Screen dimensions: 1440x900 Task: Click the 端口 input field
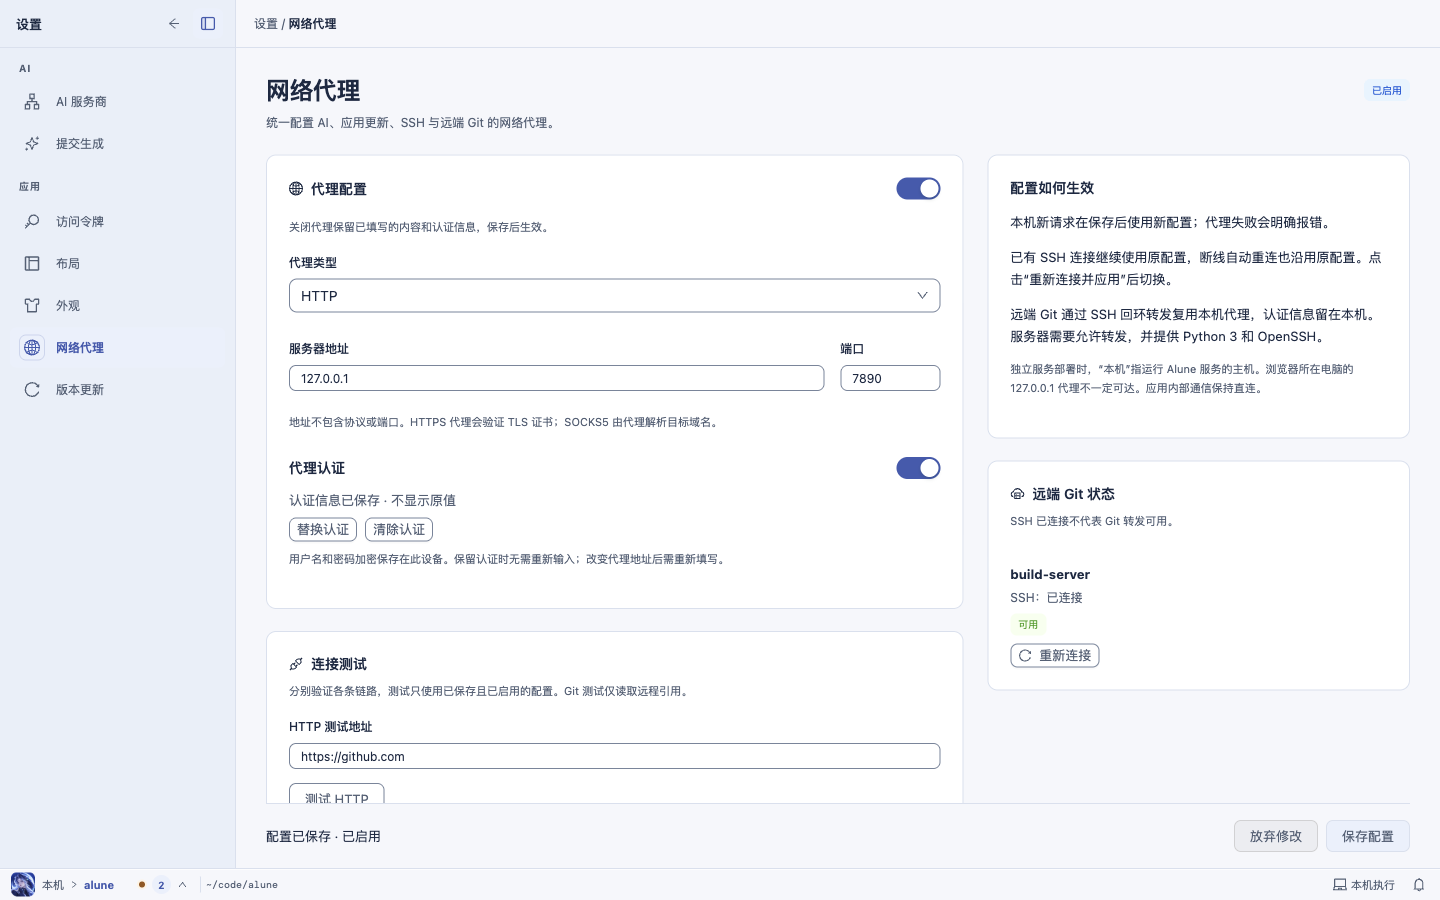click(890, 378)
